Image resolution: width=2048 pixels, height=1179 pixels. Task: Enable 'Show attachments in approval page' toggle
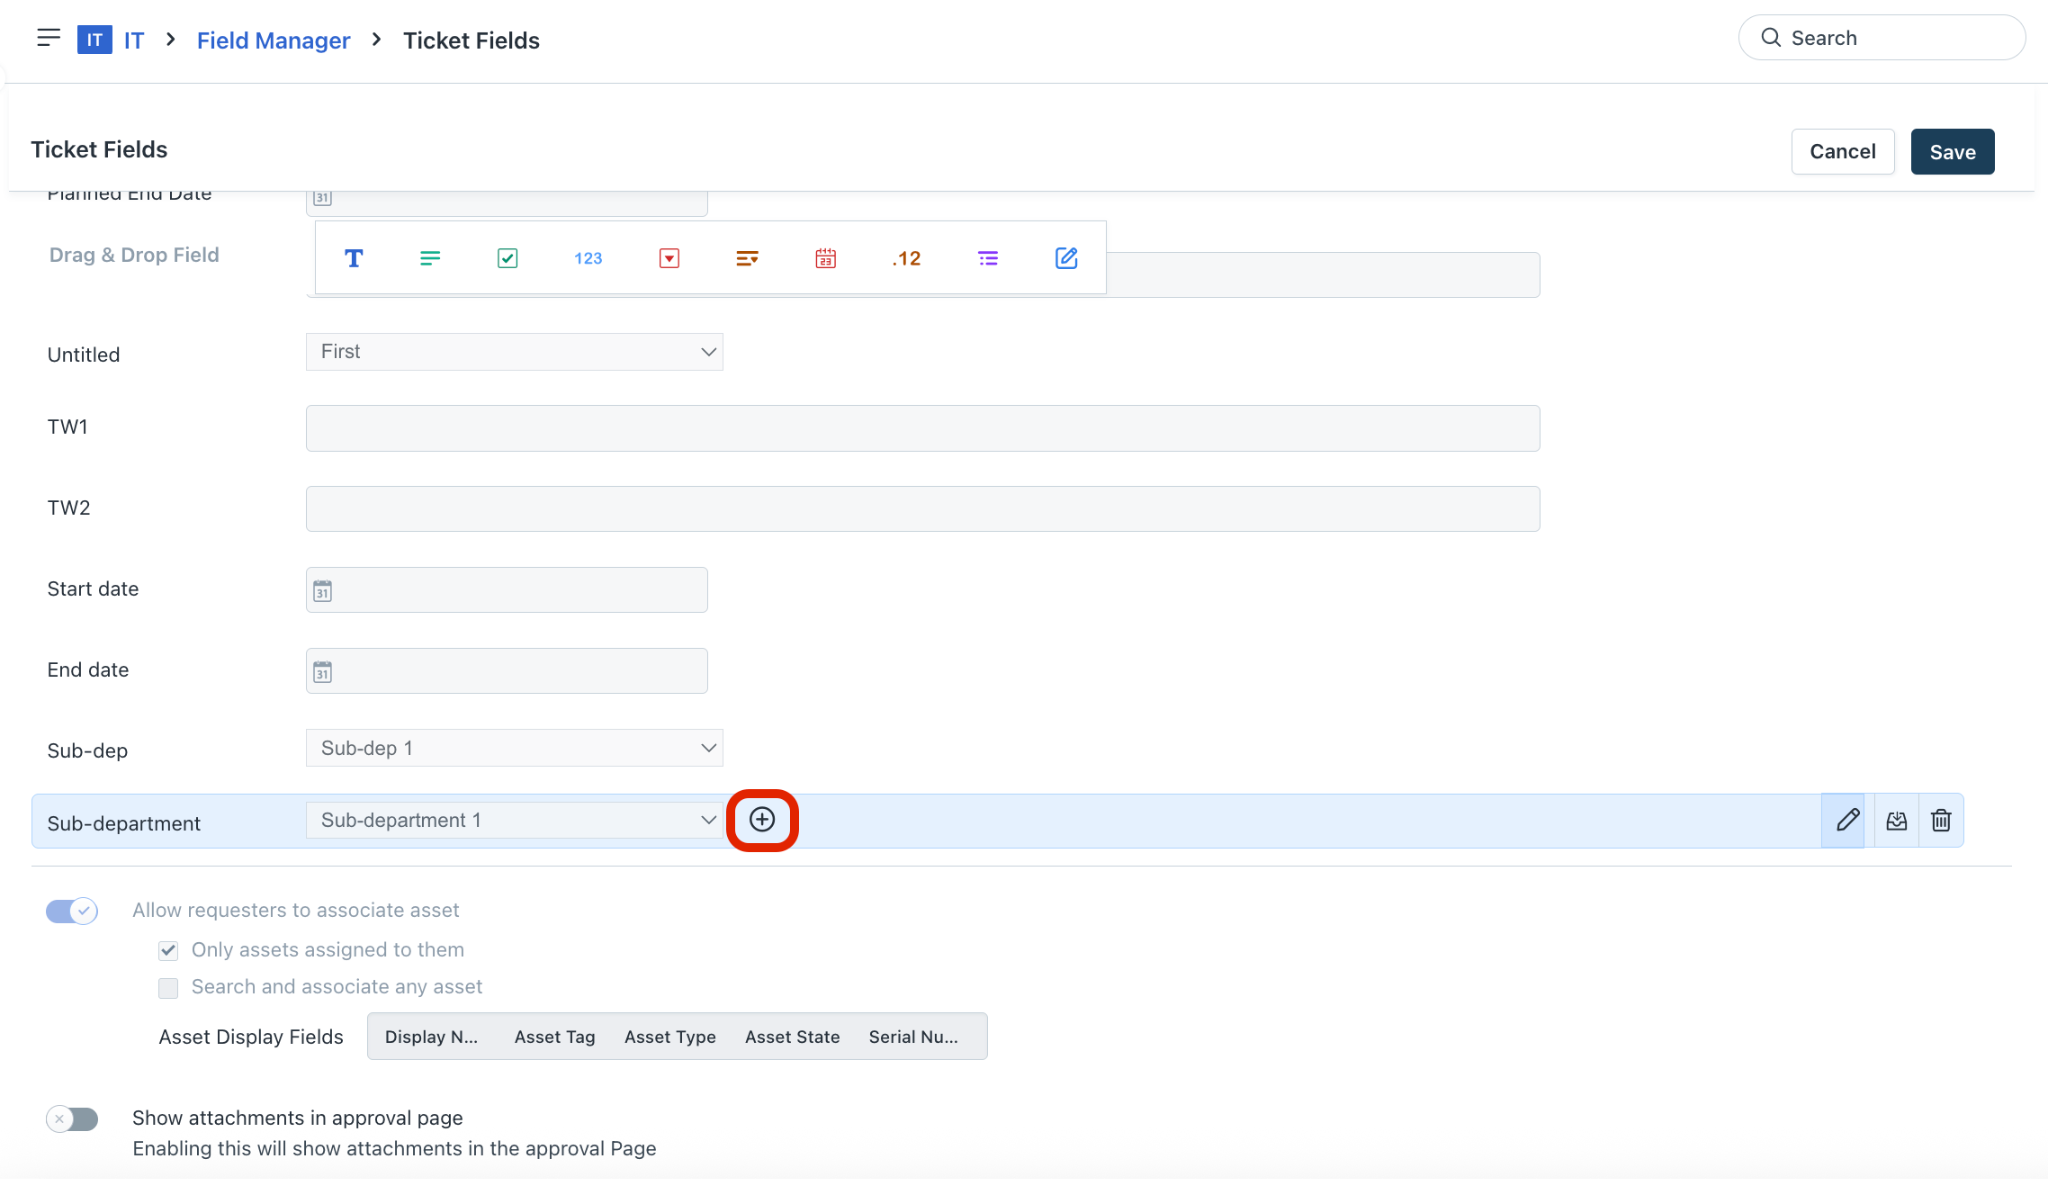[x=72, y=1119]
